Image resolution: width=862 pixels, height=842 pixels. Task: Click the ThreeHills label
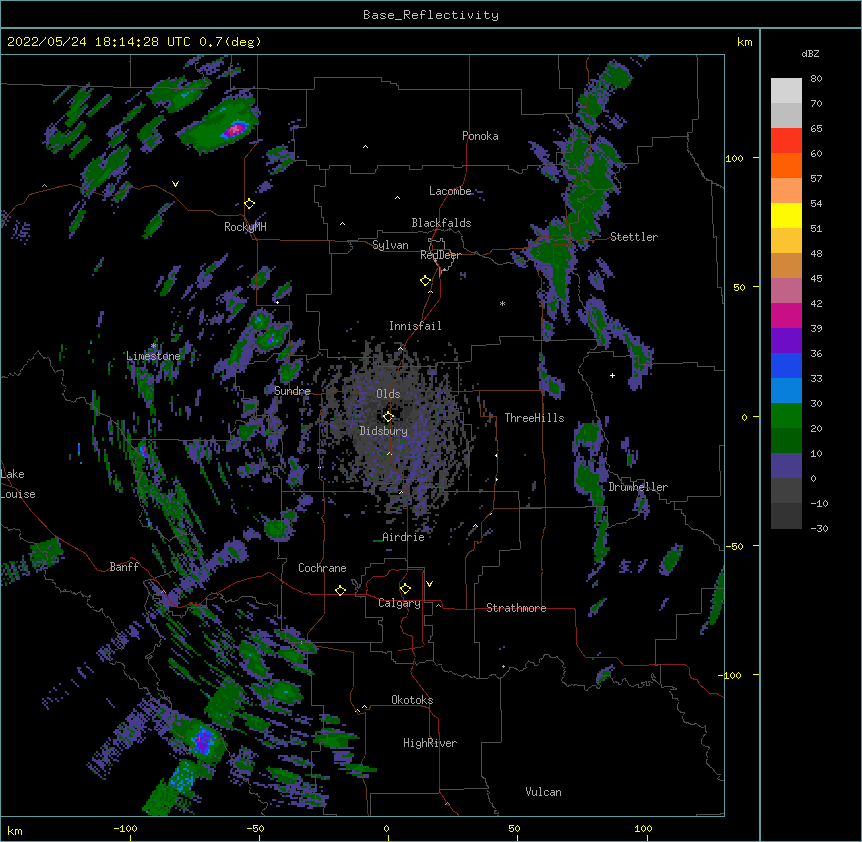(534, 418)
